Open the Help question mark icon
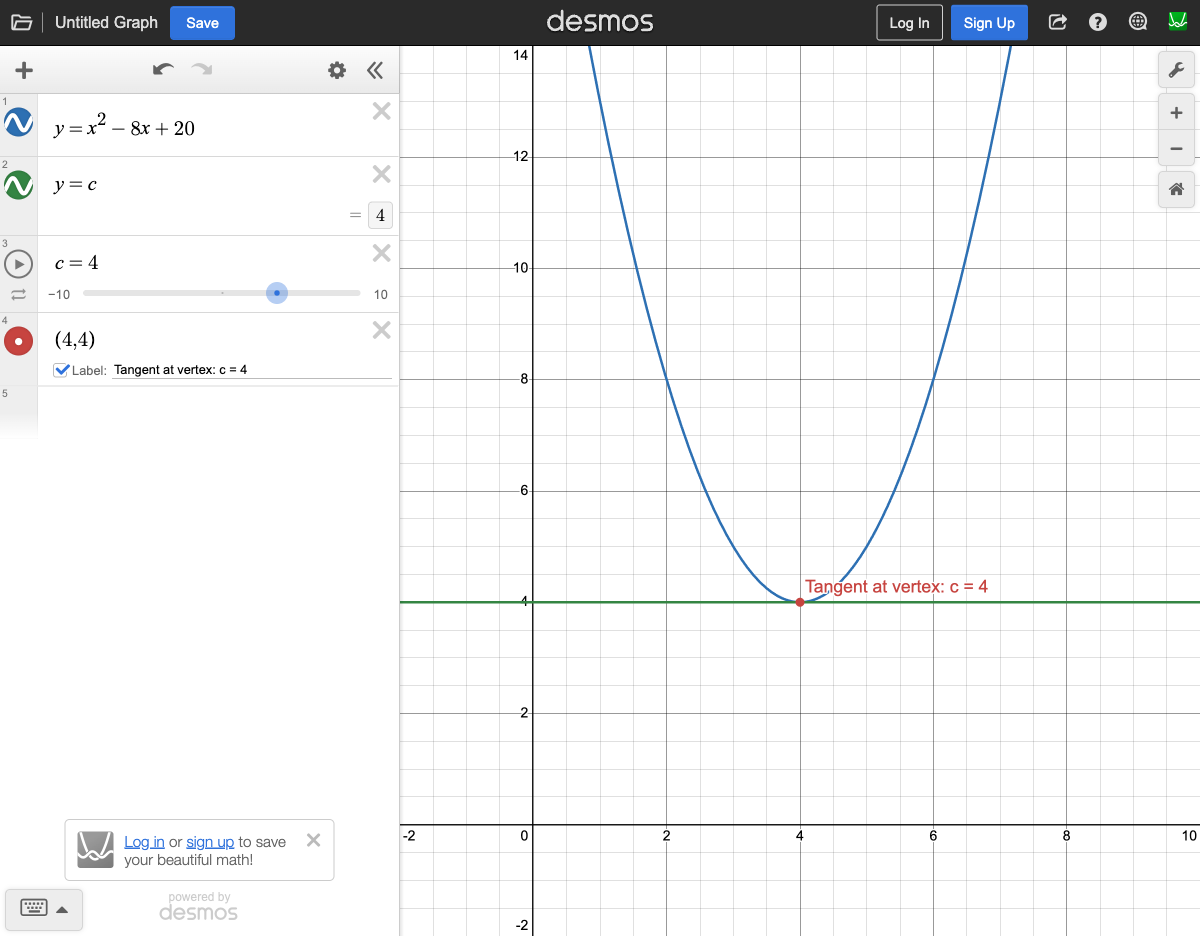The height and width of the screenshot is (936, 1200). pos(1098,22)
